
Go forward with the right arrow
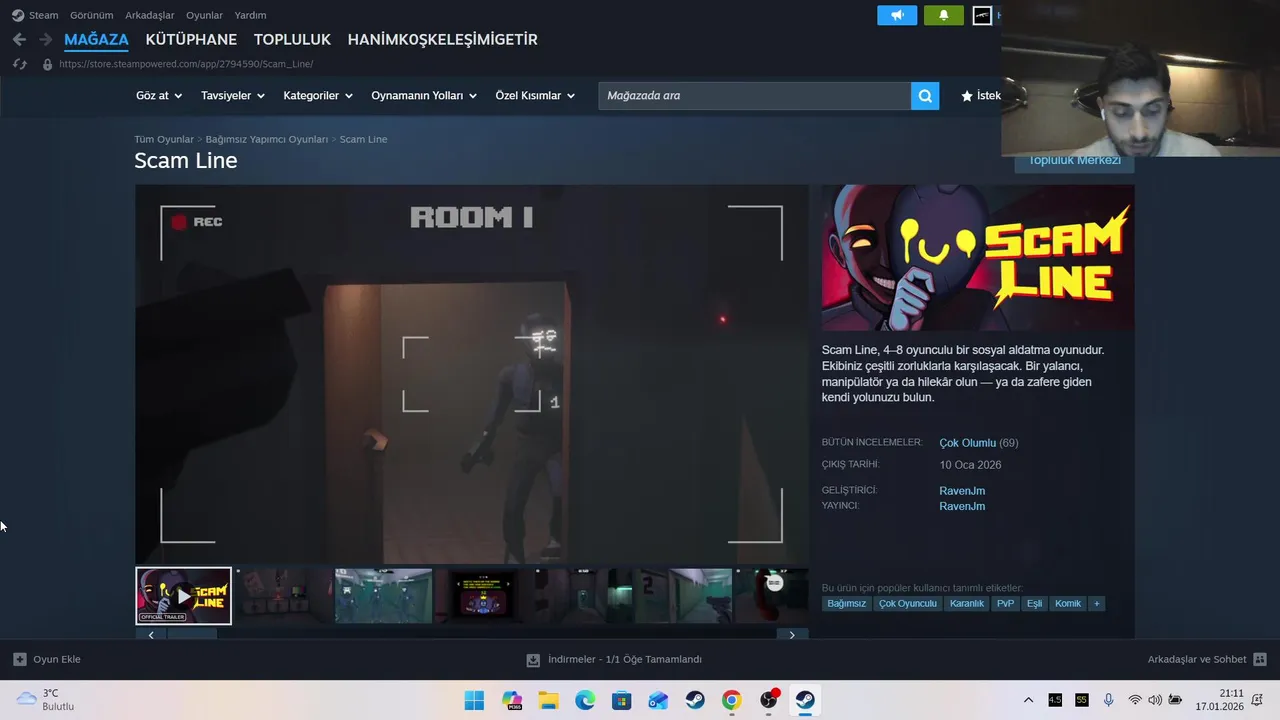click(45, 39)
